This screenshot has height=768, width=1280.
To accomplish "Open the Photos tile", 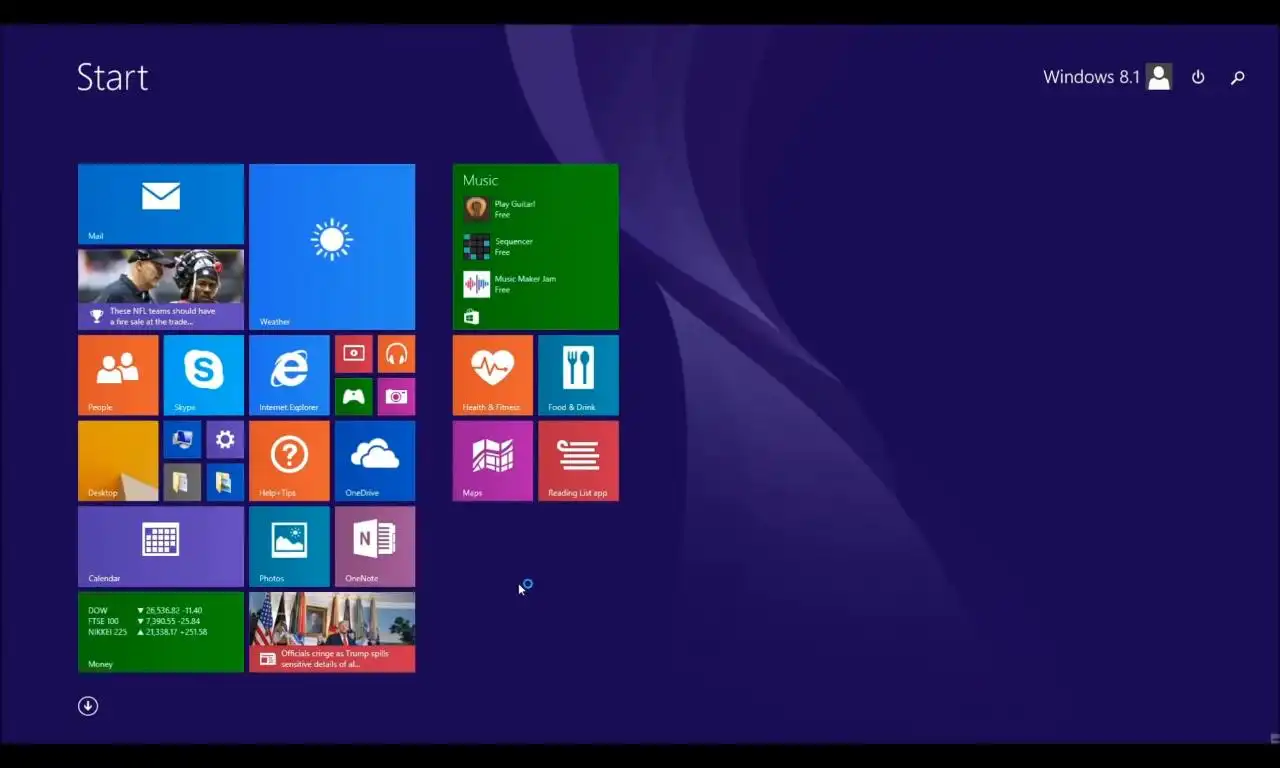I will [x=289, y=546].
